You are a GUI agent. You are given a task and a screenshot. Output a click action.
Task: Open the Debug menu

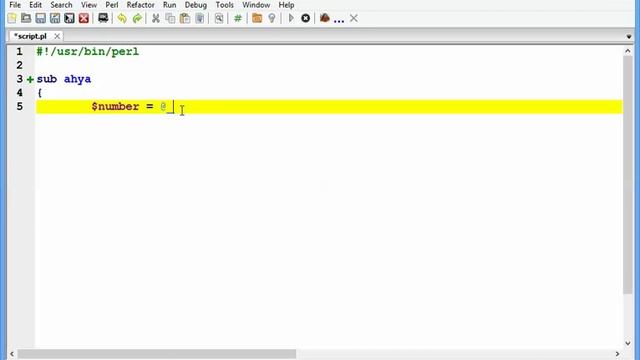[x=196, y=5]
